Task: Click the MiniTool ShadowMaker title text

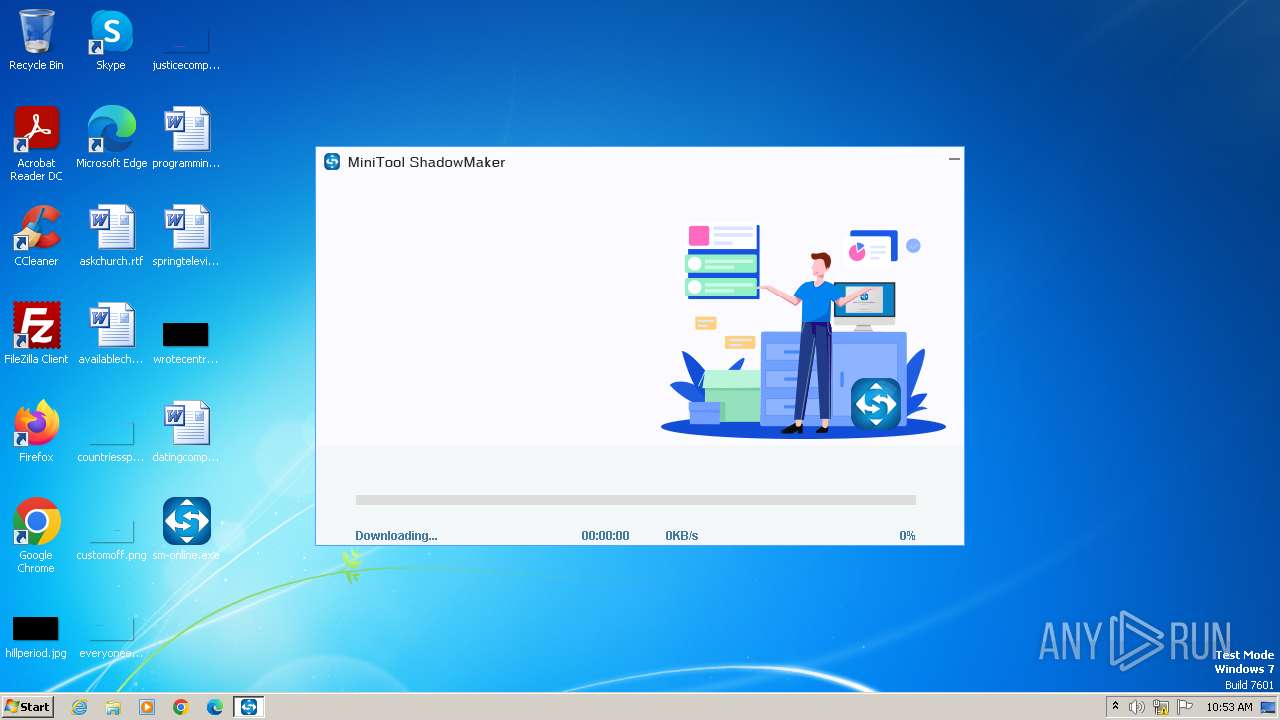Action: pyautogui.click(x=426, y=162)
